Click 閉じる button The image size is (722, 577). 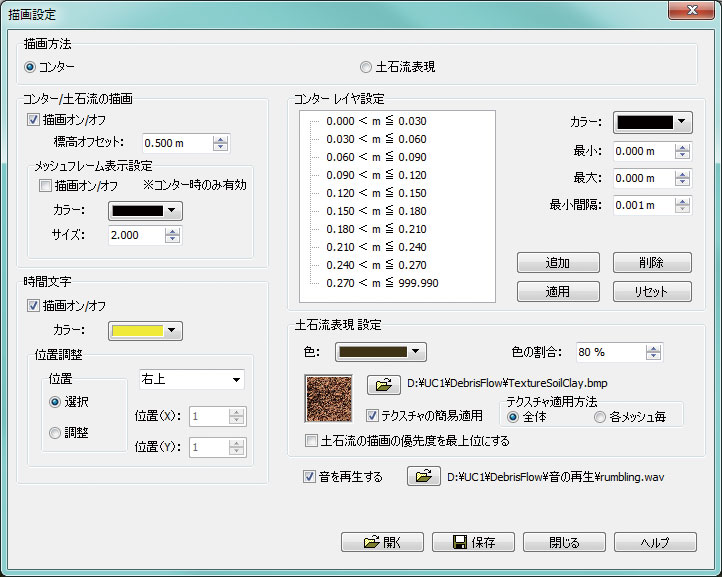point(564,542)
